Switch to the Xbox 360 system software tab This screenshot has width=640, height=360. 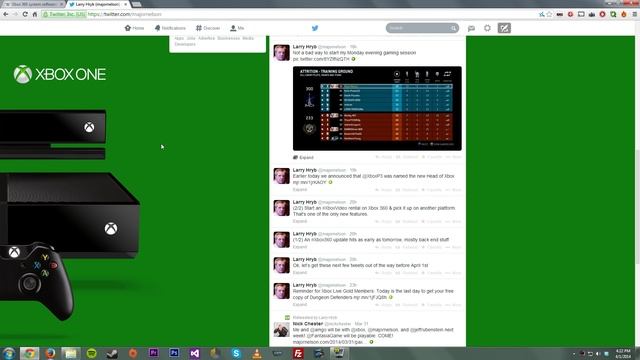pyautogui.click(x=33, y=4)
